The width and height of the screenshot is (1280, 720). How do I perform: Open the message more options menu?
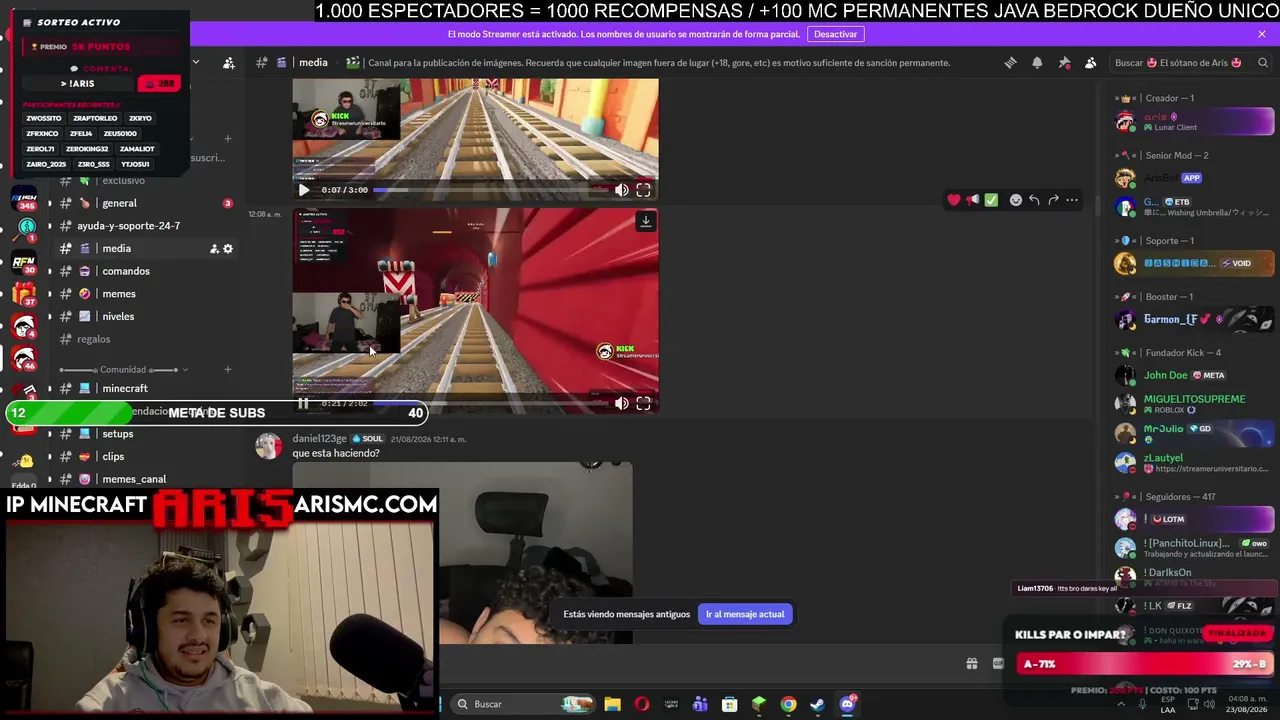coord(1072,200)
